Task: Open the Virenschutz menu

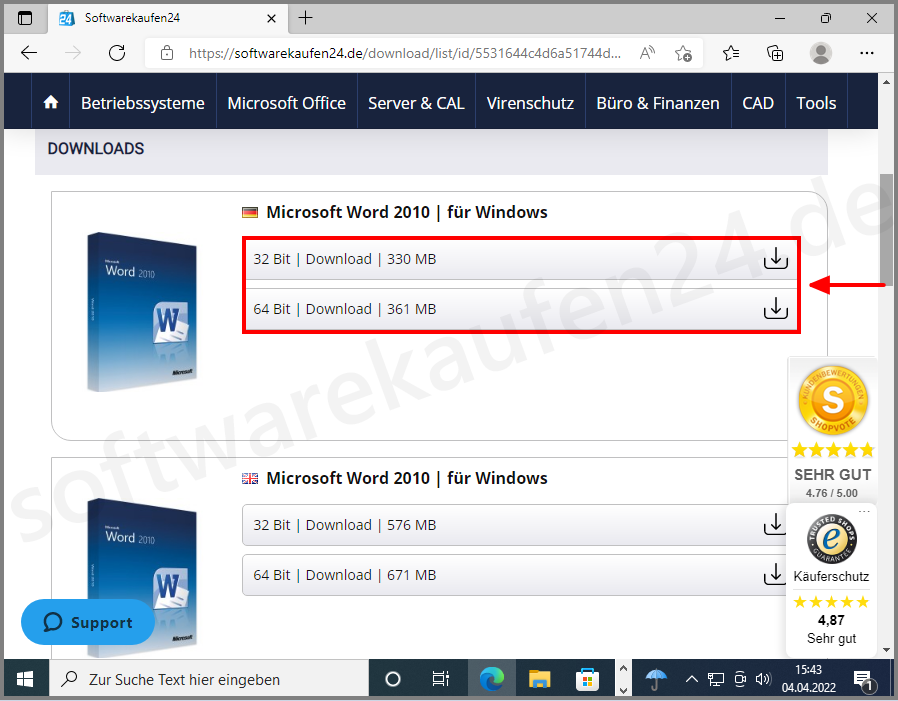Action: coord(530,103)
